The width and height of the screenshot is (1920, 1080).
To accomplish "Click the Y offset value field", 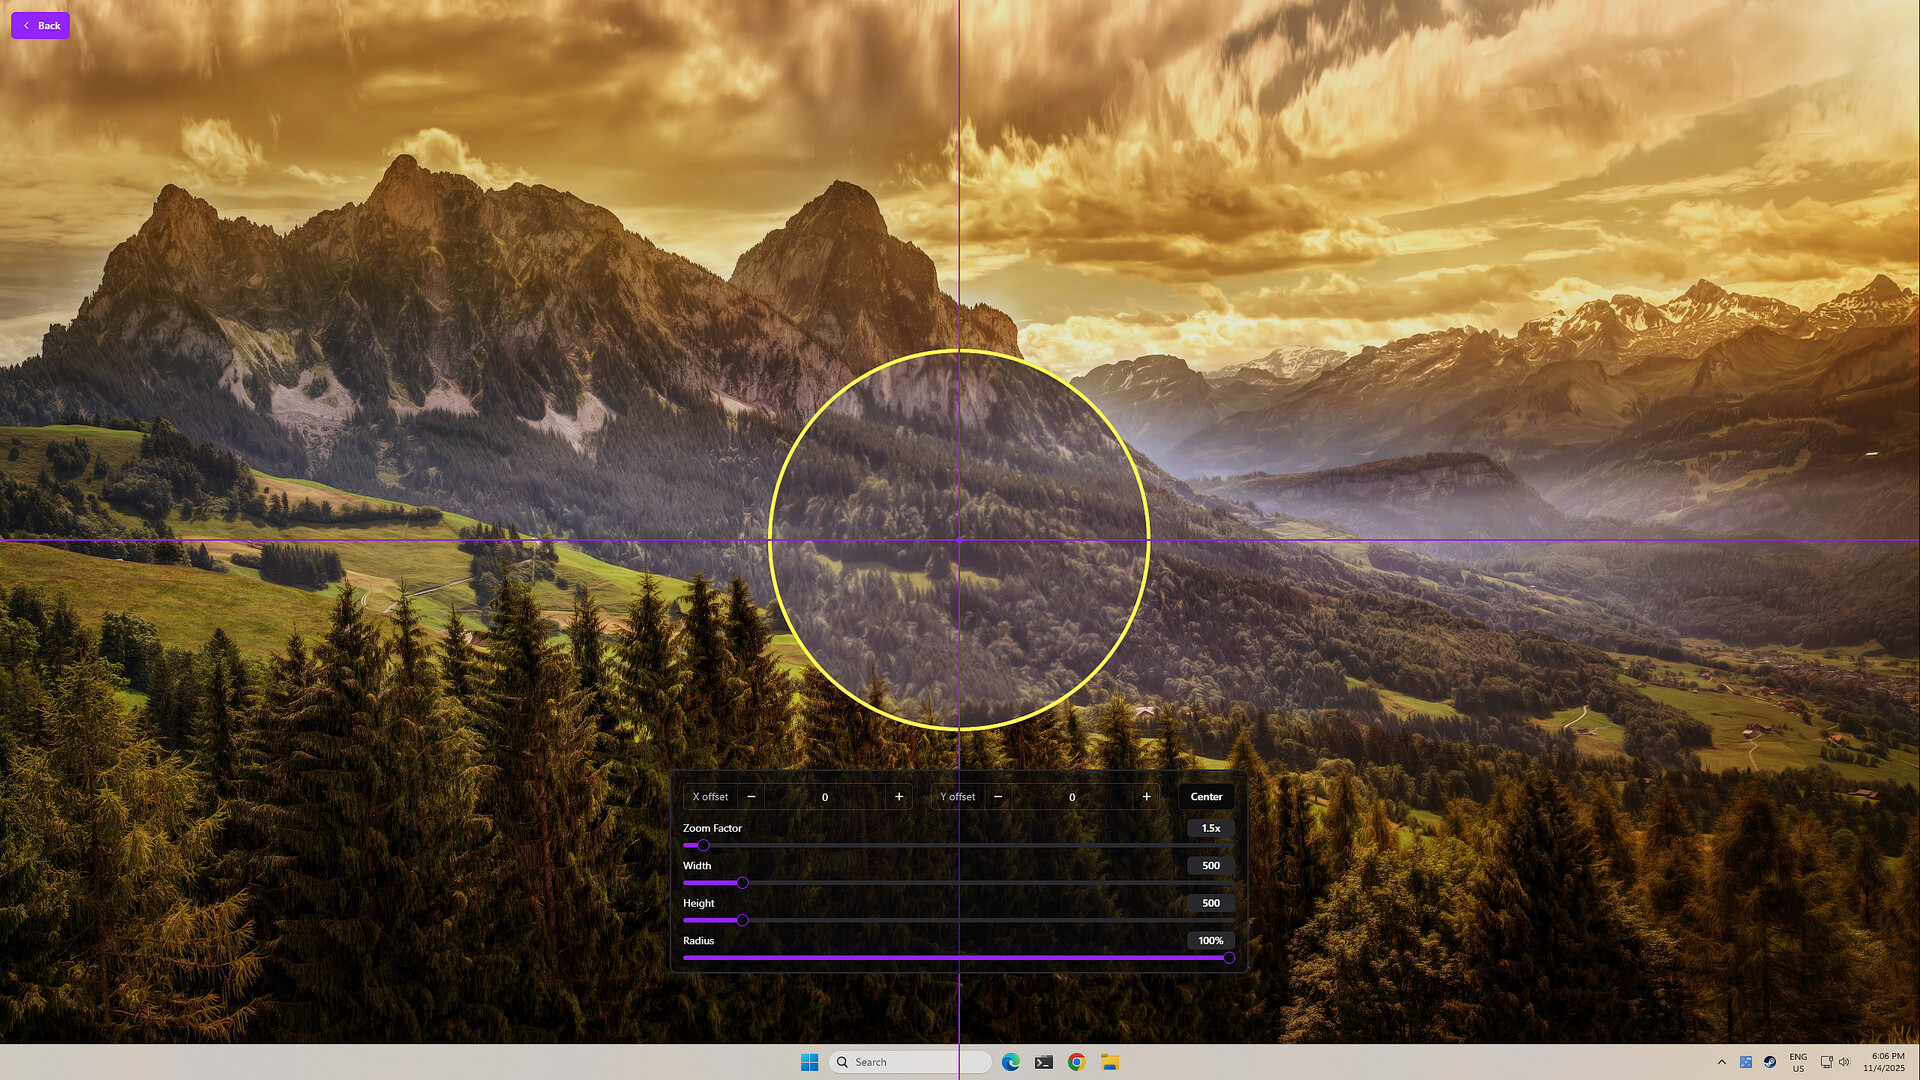I will [1072, 796].
